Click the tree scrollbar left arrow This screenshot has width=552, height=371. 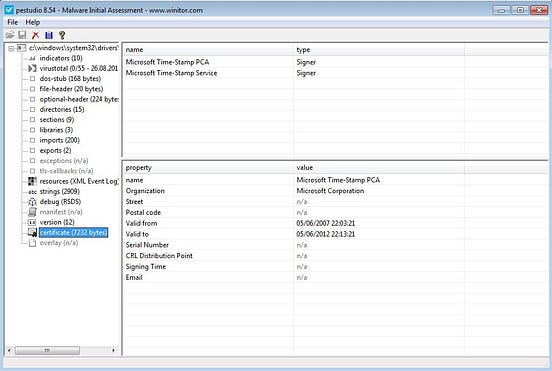click(9, 350)
